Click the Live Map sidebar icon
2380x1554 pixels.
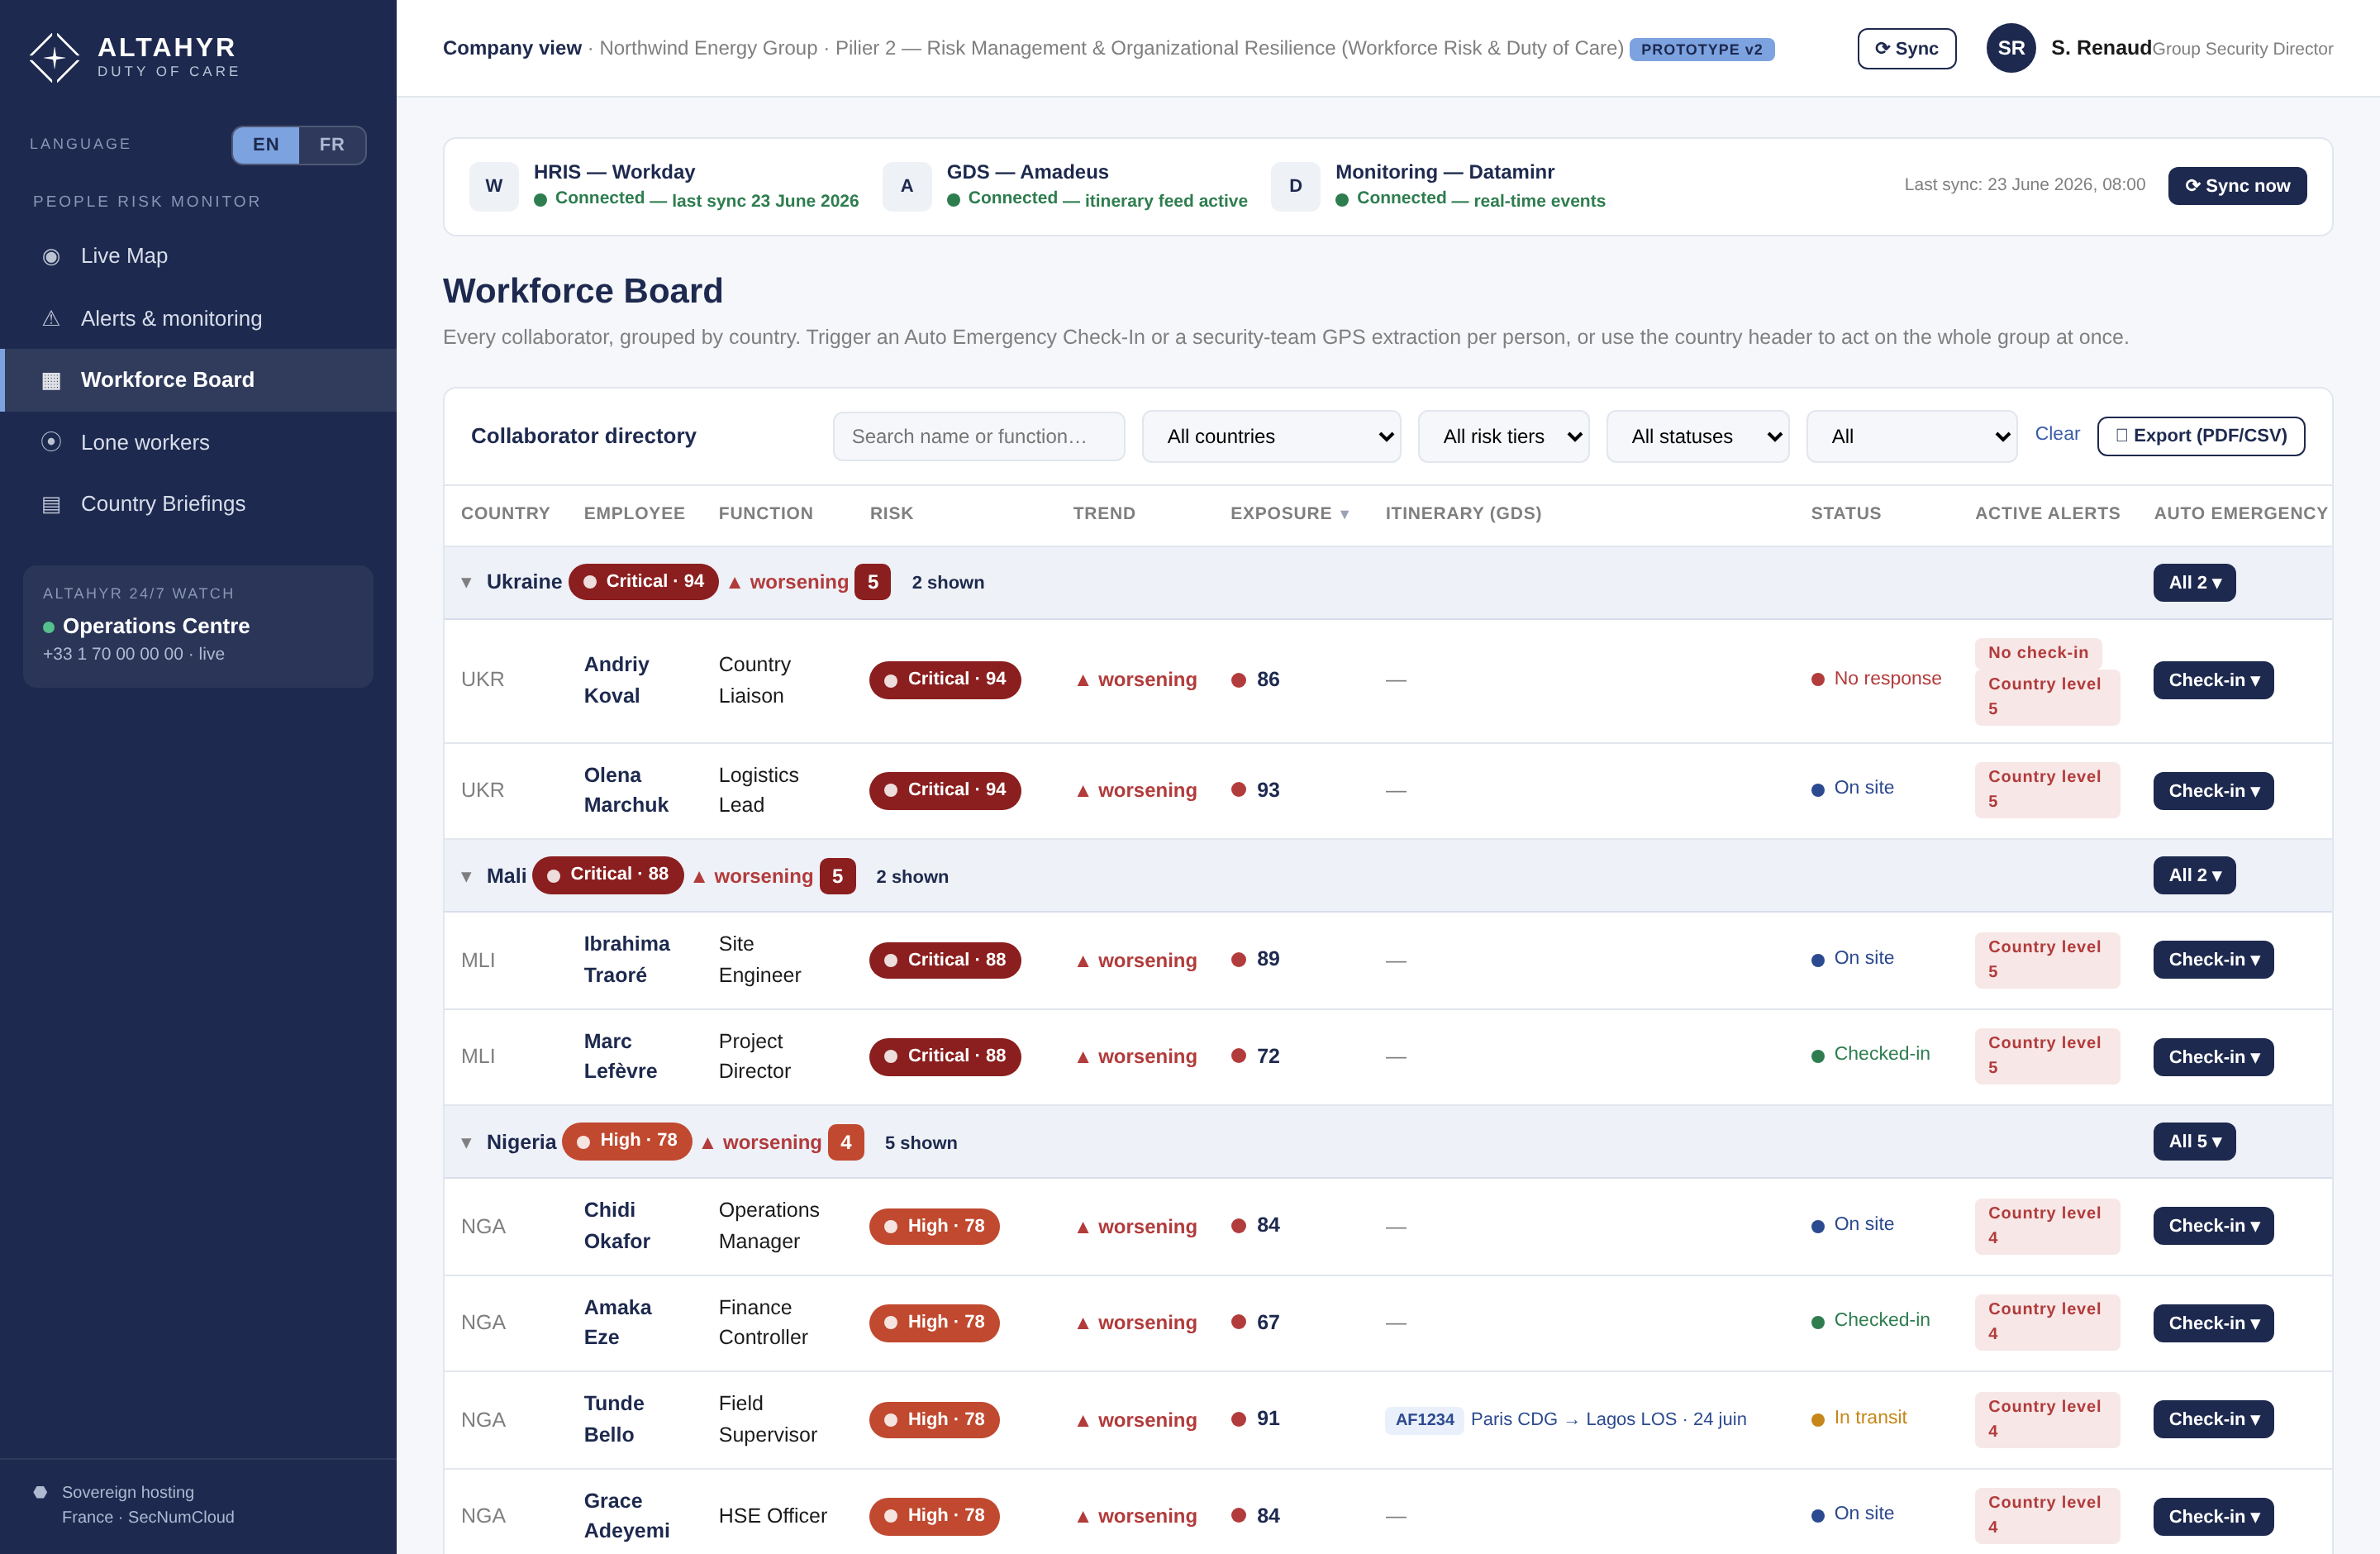coord(51,257)
